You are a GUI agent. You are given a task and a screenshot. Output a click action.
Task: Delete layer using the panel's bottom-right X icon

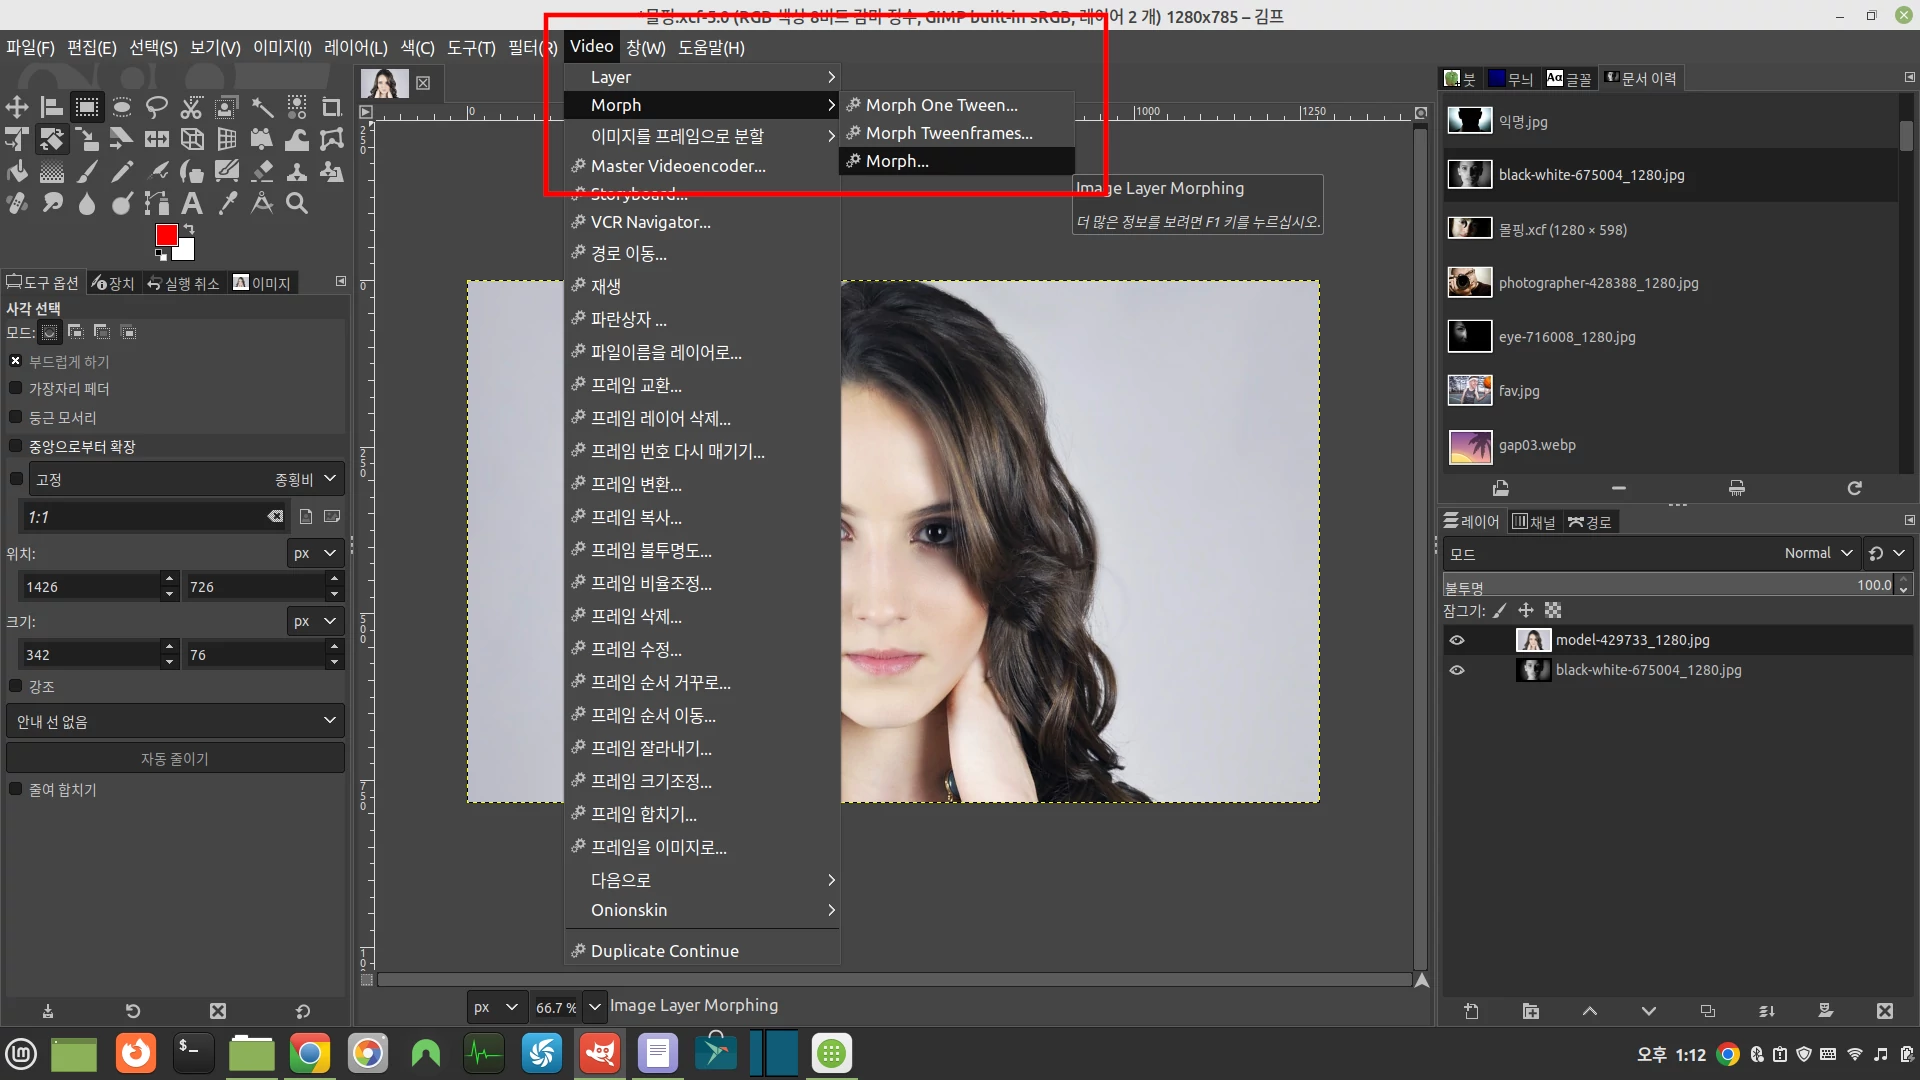1885,1011
